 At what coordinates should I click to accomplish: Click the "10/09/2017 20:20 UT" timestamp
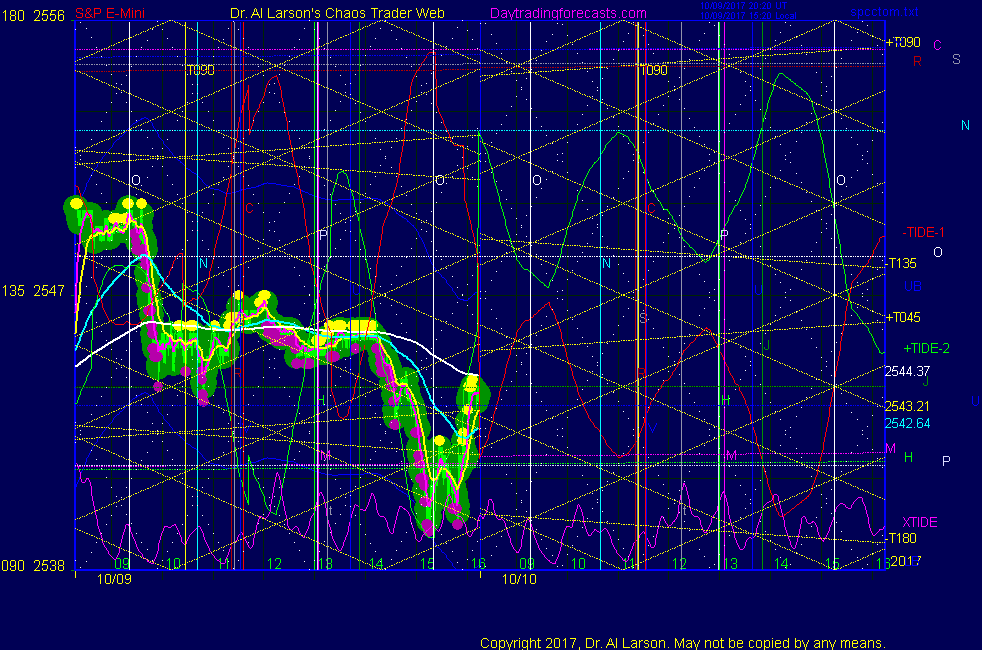coord(743,6)
